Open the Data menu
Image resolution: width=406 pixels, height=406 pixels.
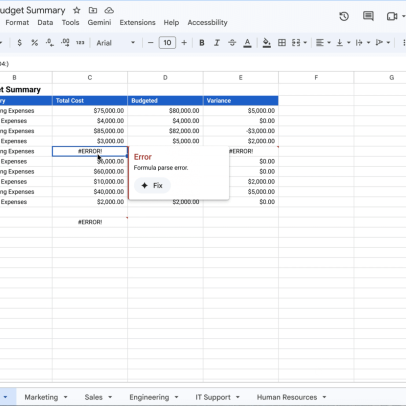[x=45, y=22]
